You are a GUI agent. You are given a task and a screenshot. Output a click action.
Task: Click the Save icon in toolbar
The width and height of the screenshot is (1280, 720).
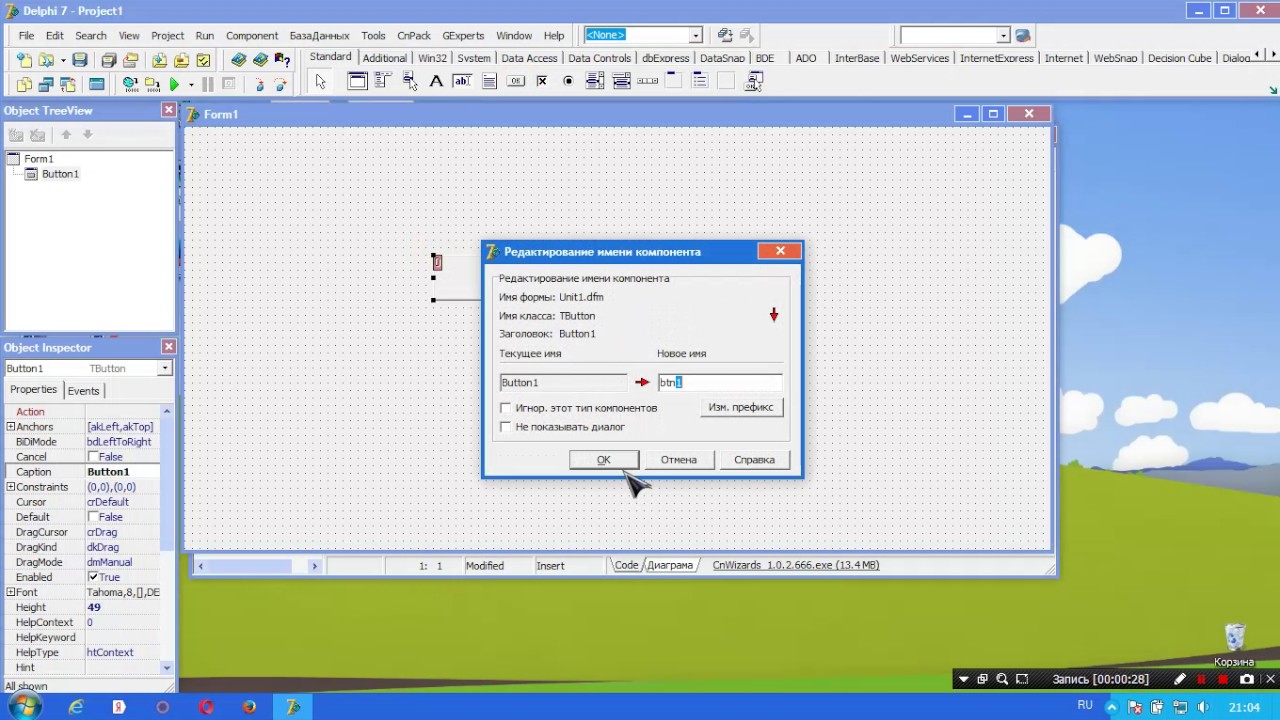coord(80,60)
